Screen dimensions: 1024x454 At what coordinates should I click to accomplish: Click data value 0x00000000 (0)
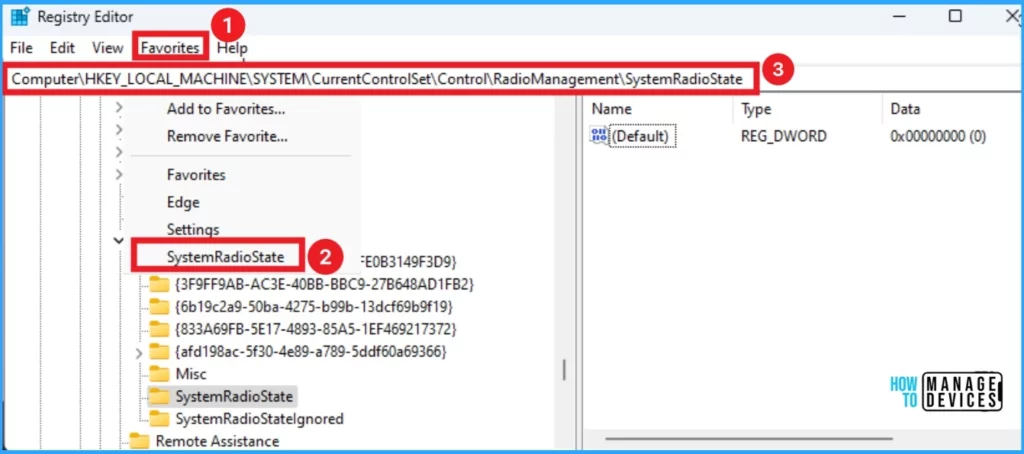[938, 137]
